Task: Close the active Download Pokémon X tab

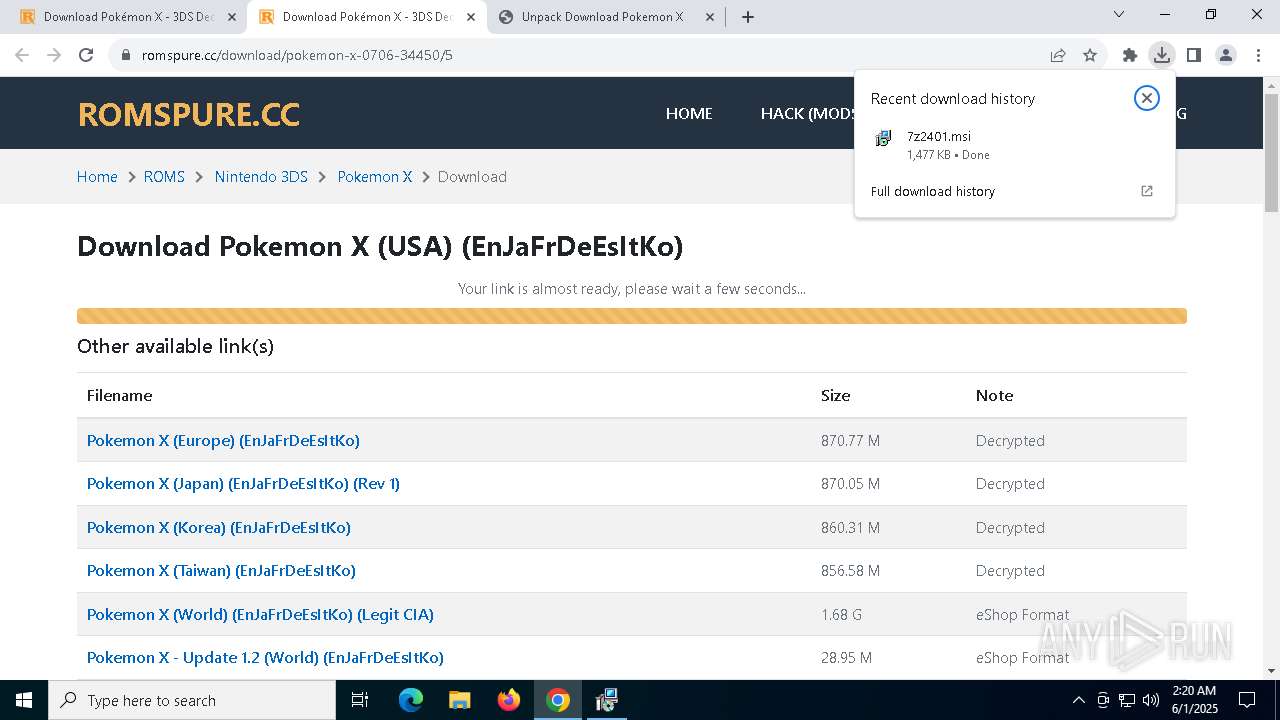Action: (471, 17)
